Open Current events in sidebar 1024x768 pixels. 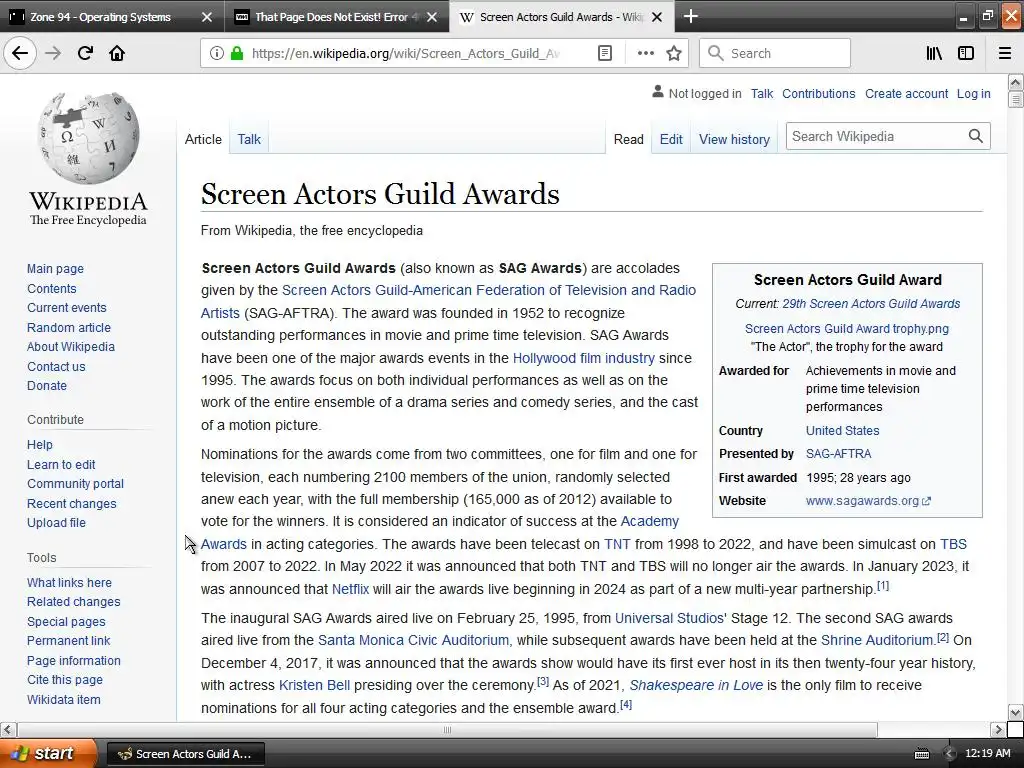coord(67,308)
